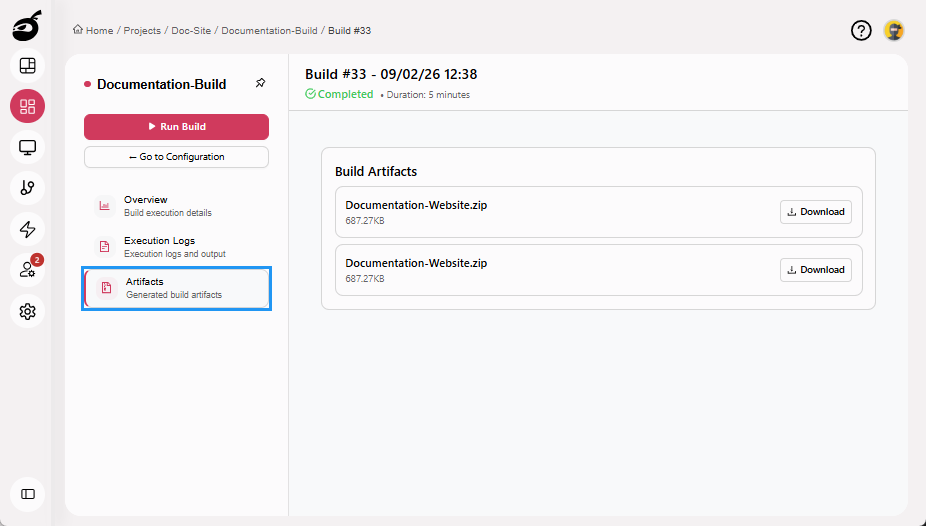
Task: Click the red status dot beside Documentation-Build
Action: [87, 84]
